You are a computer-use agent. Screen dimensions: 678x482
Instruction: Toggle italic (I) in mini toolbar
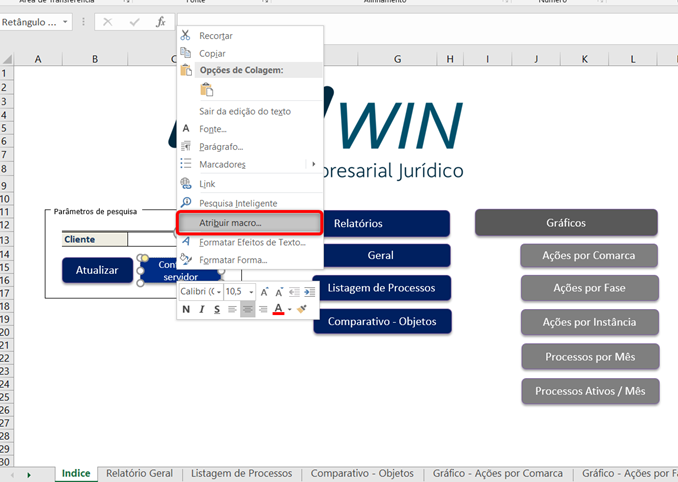(201, 309)
